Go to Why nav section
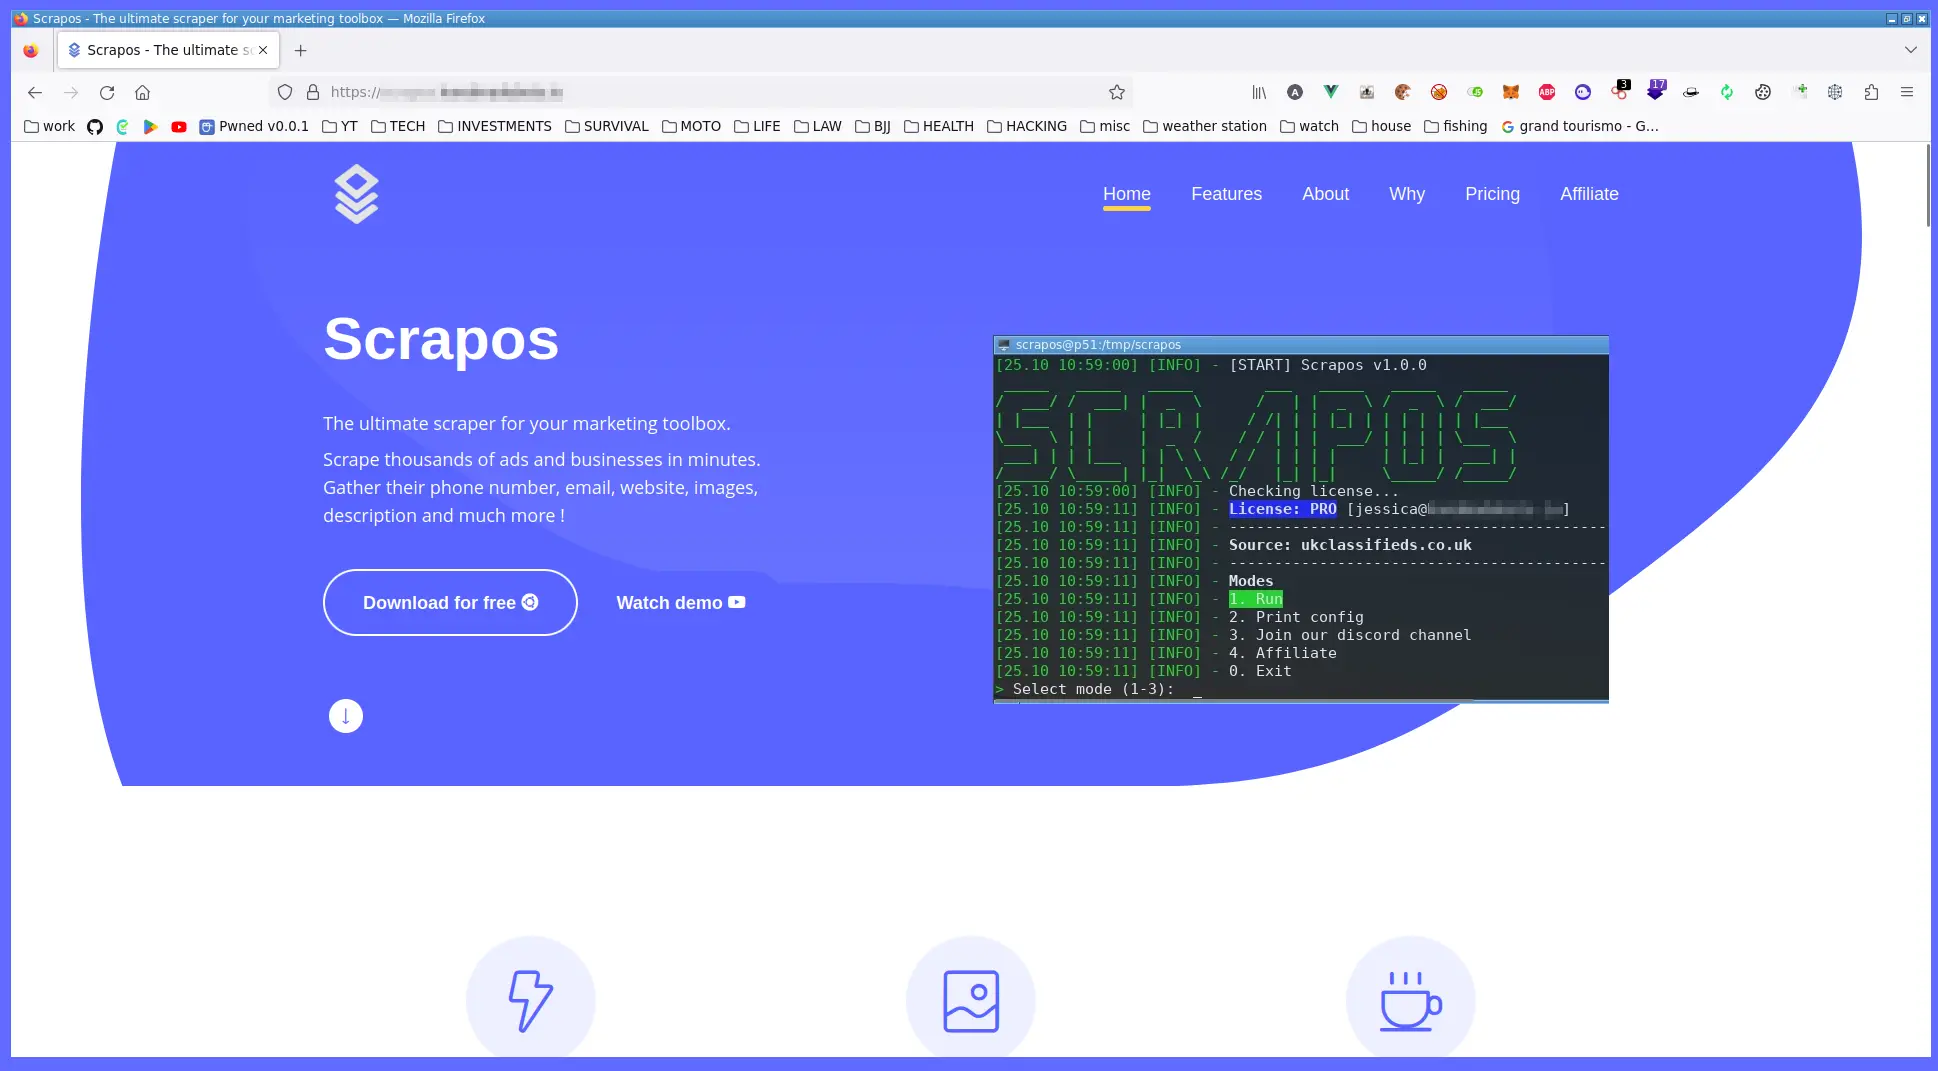 pos(1406,194)
